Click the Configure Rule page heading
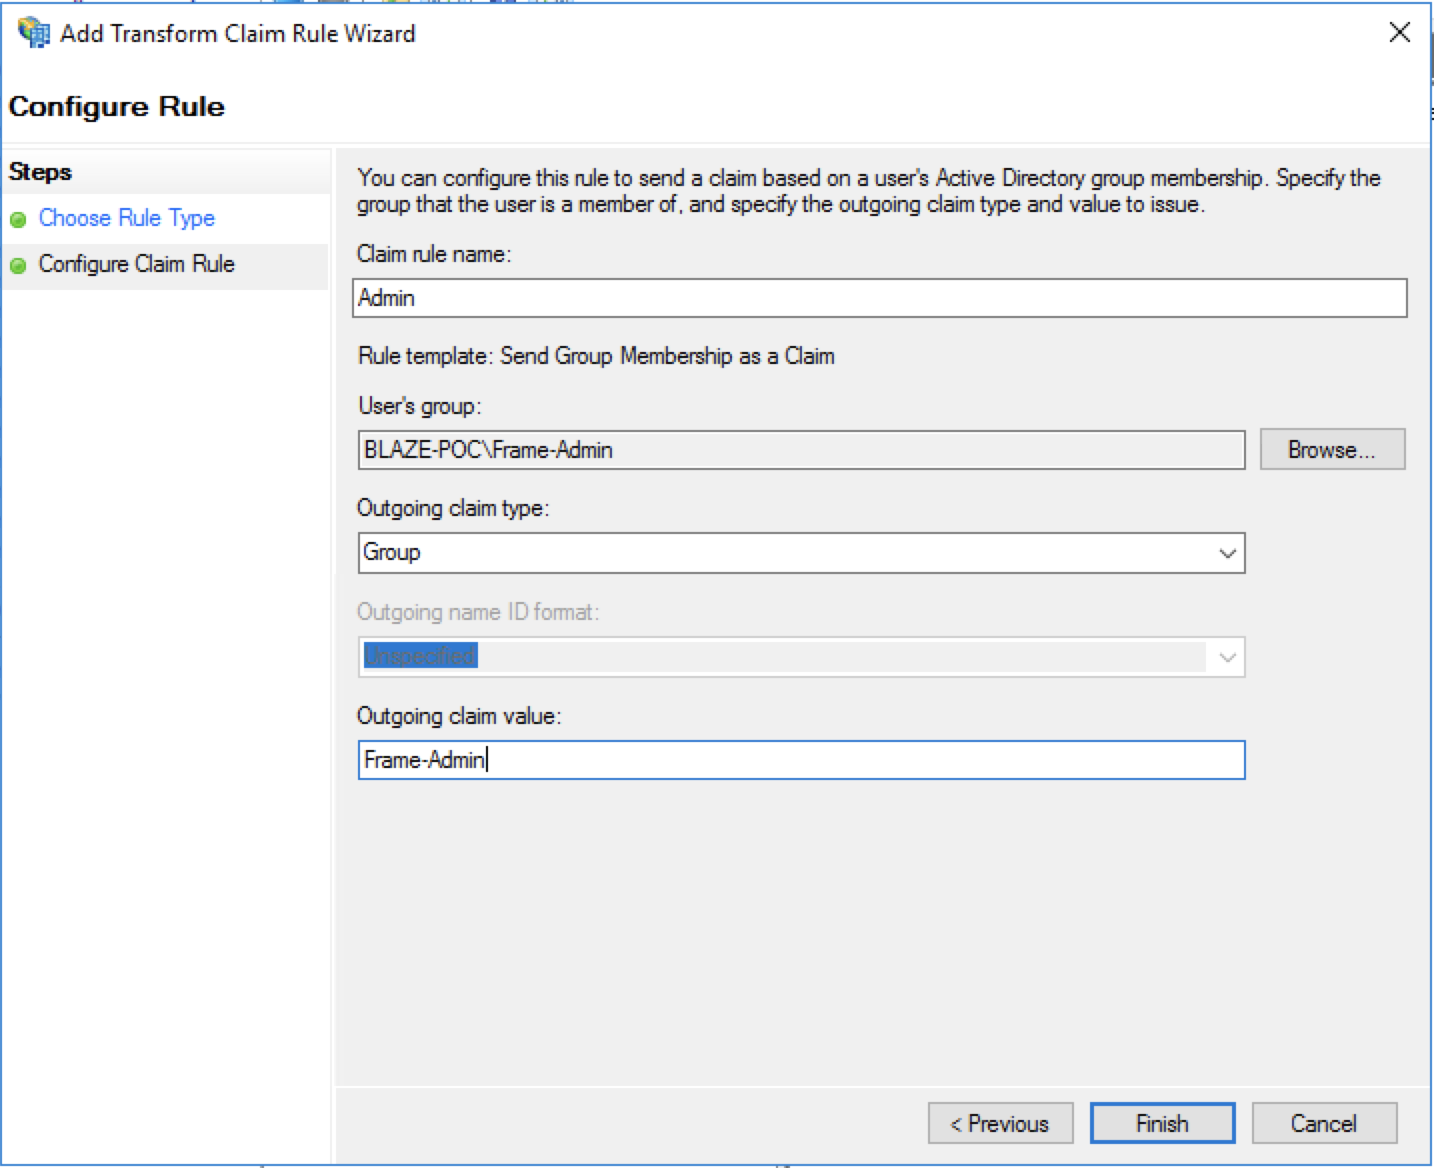Viewport: 1434px width, 1168px height. (116, 106)
